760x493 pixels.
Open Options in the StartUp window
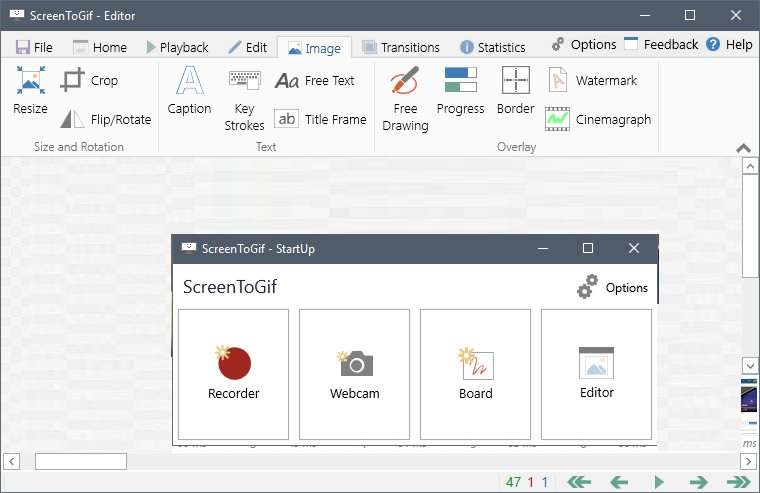613,287
